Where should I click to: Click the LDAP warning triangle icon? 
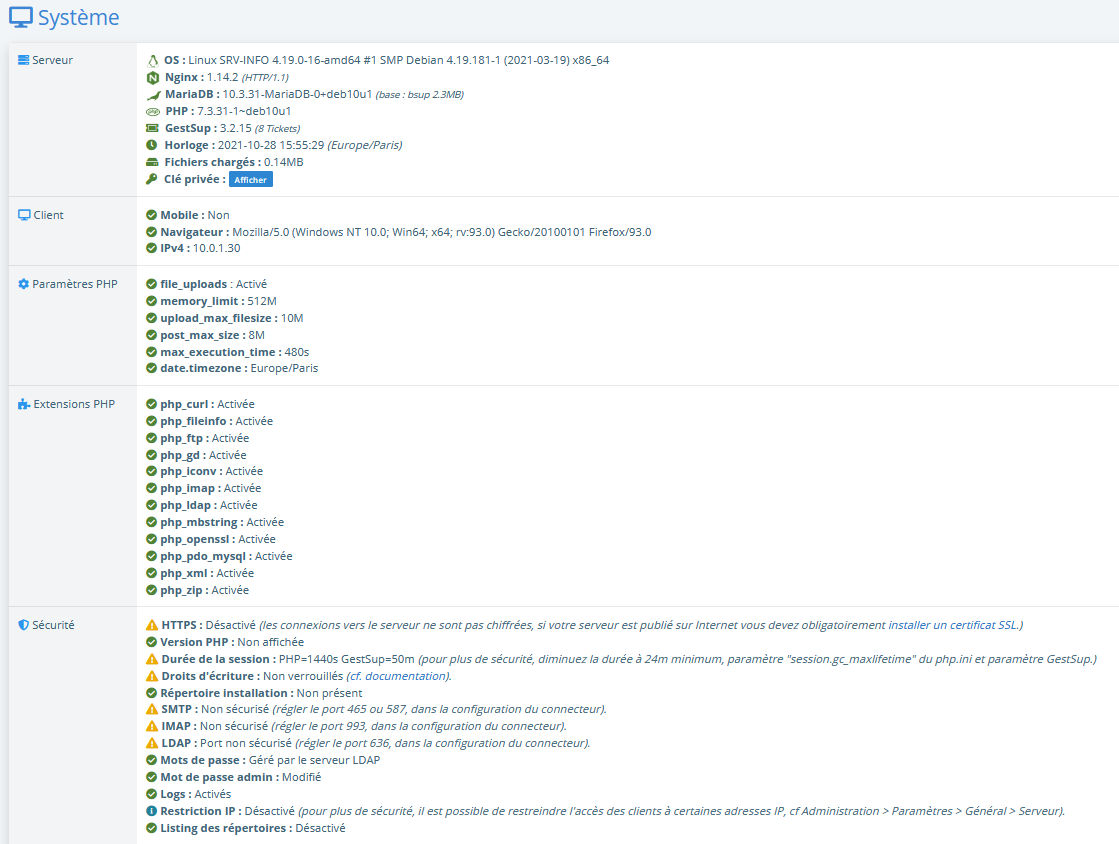152,743
